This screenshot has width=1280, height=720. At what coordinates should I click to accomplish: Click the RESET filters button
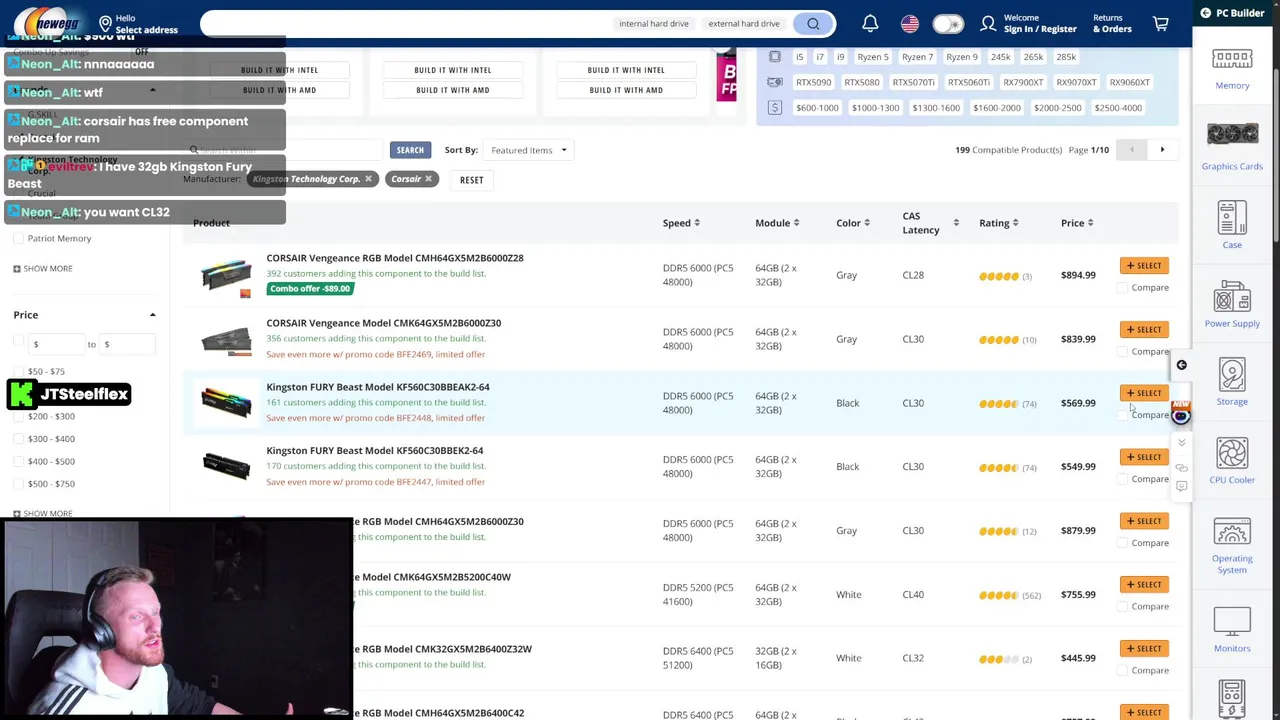coord(471,180)
